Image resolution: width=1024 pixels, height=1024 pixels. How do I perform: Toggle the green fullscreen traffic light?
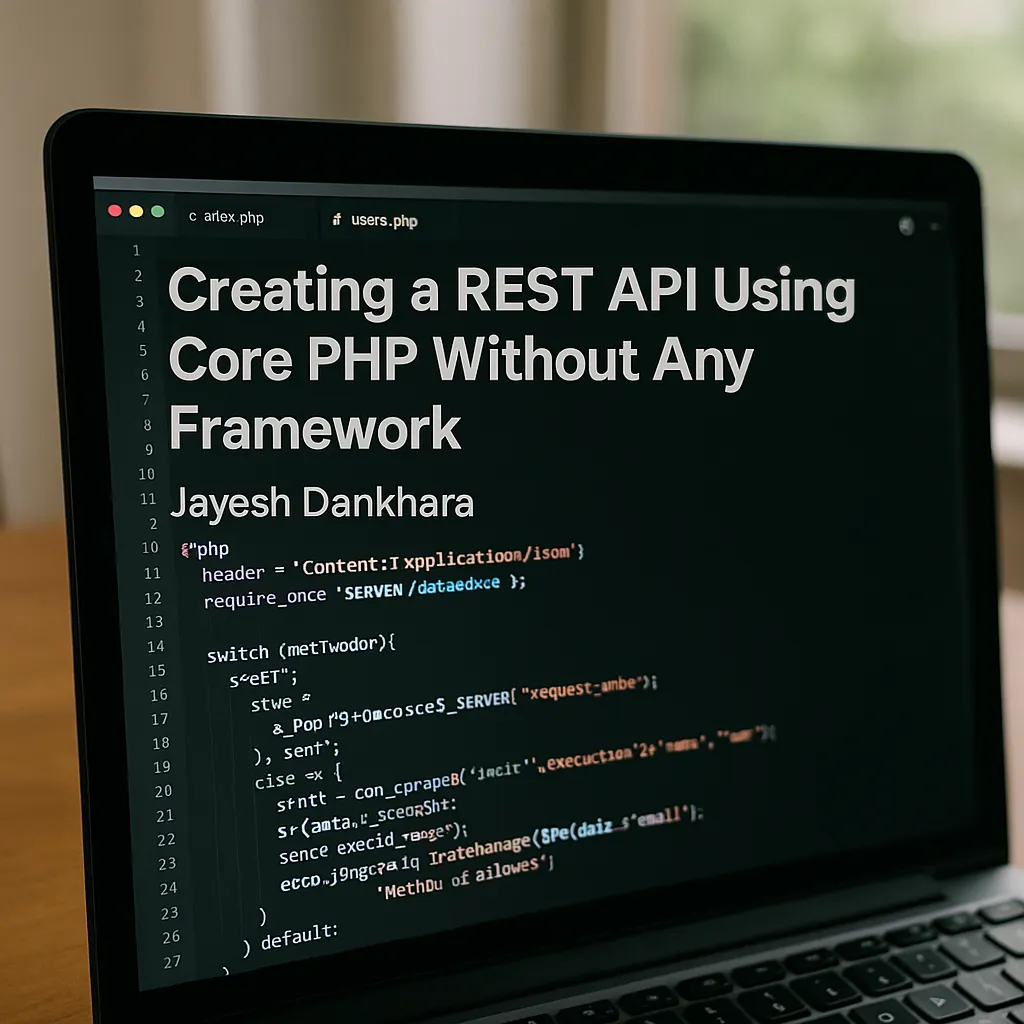tap(156, 211)
